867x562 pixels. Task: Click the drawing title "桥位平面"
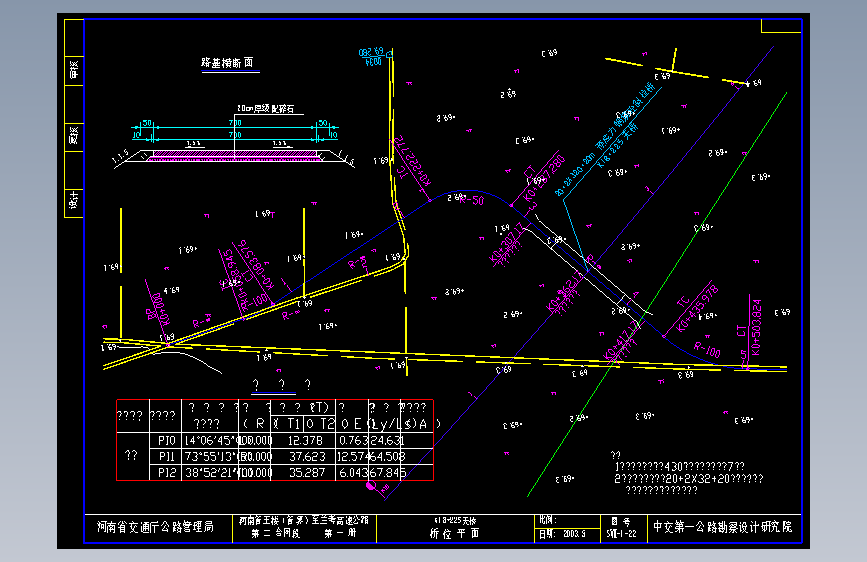pyautogui.click(x=455, y=533)
